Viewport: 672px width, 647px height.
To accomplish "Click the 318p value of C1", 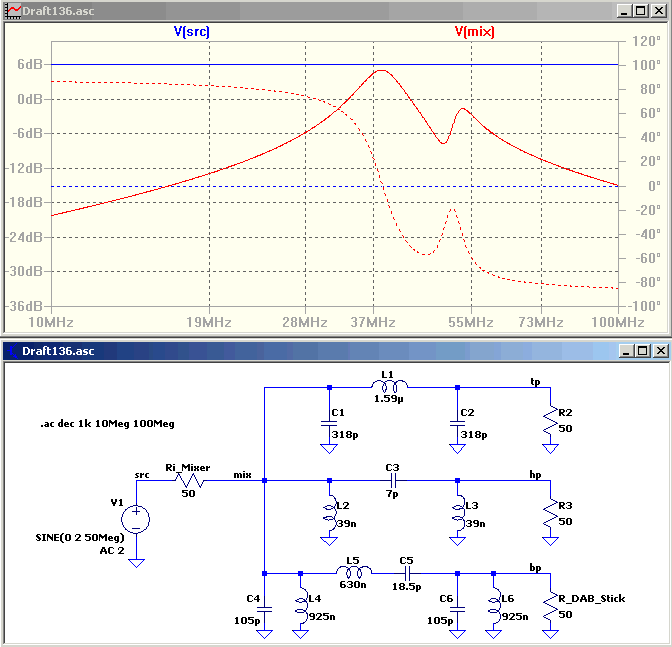I will tap(345, 435).
